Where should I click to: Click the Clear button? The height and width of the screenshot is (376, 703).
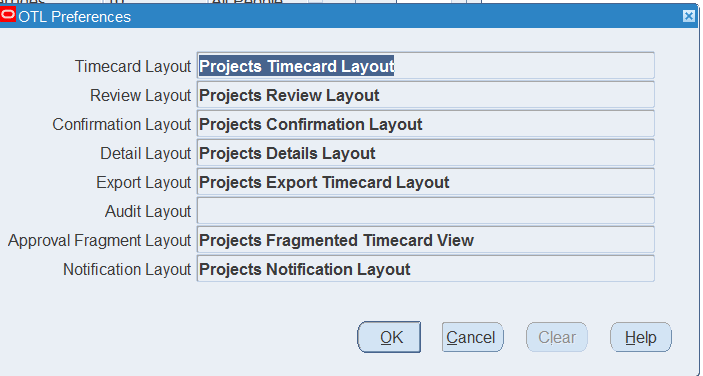[557, 337]
